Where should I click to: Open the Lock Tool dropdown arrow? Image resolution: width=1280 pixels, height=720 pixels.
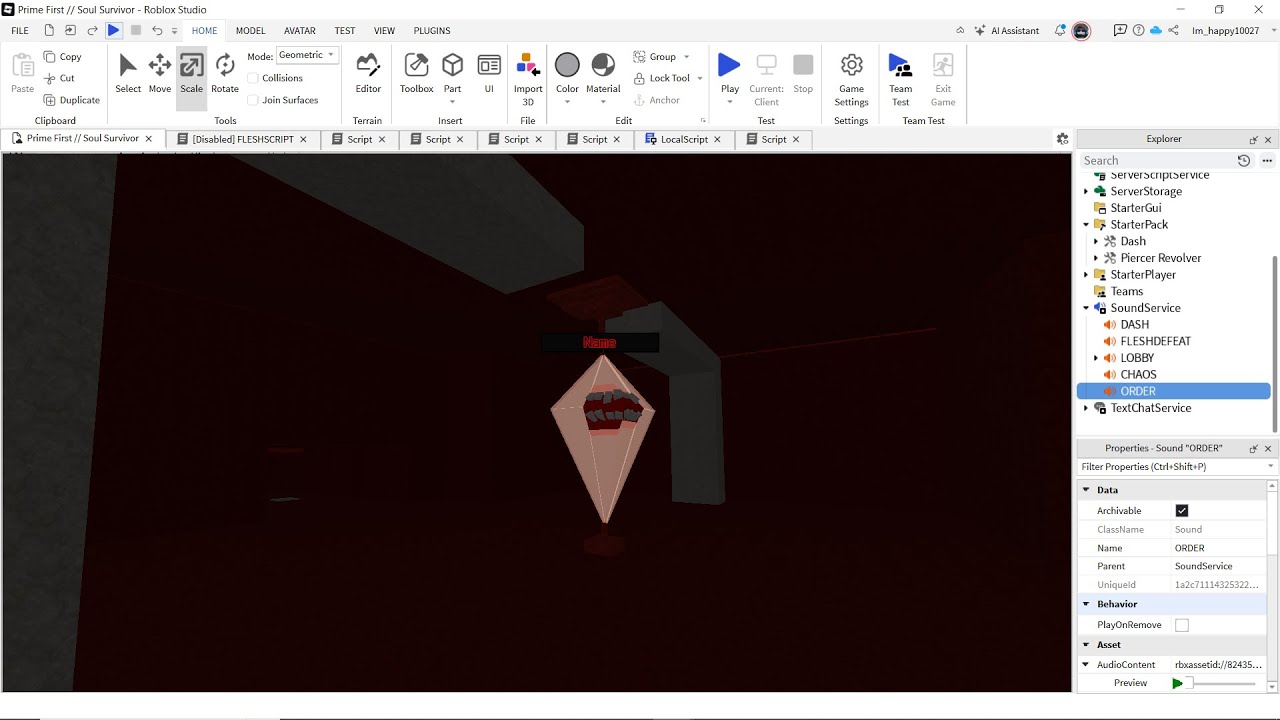[x=700, y=78]
